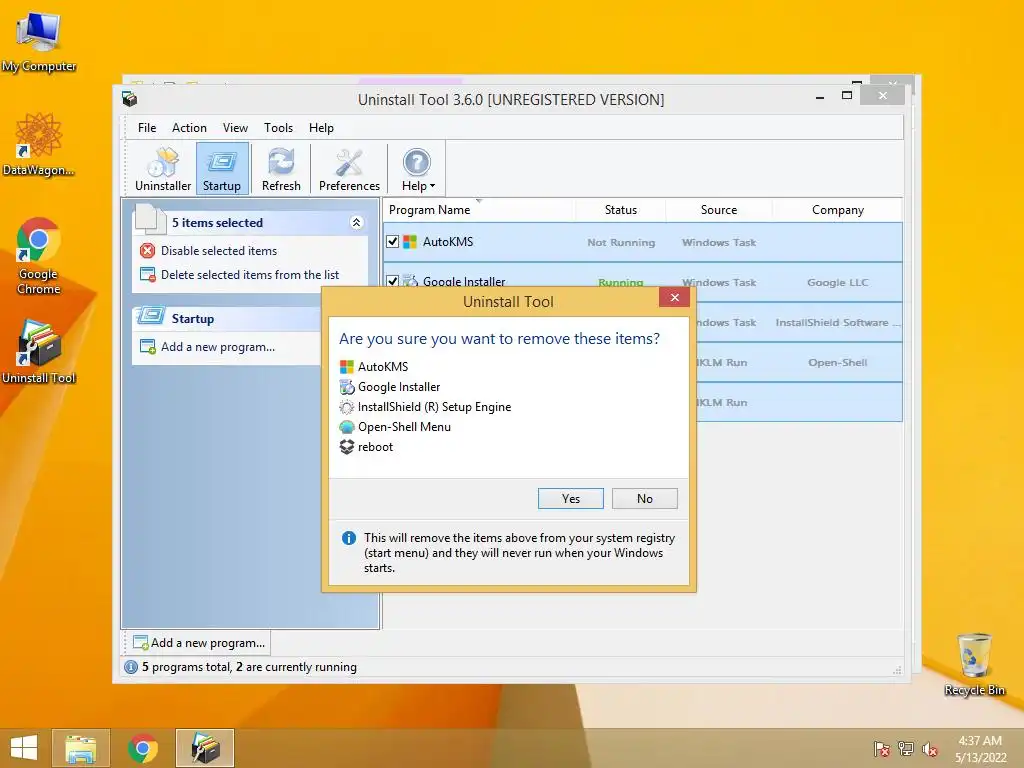Click the status bar info icon
1024x768 pixels.
[x=131, y=667]
